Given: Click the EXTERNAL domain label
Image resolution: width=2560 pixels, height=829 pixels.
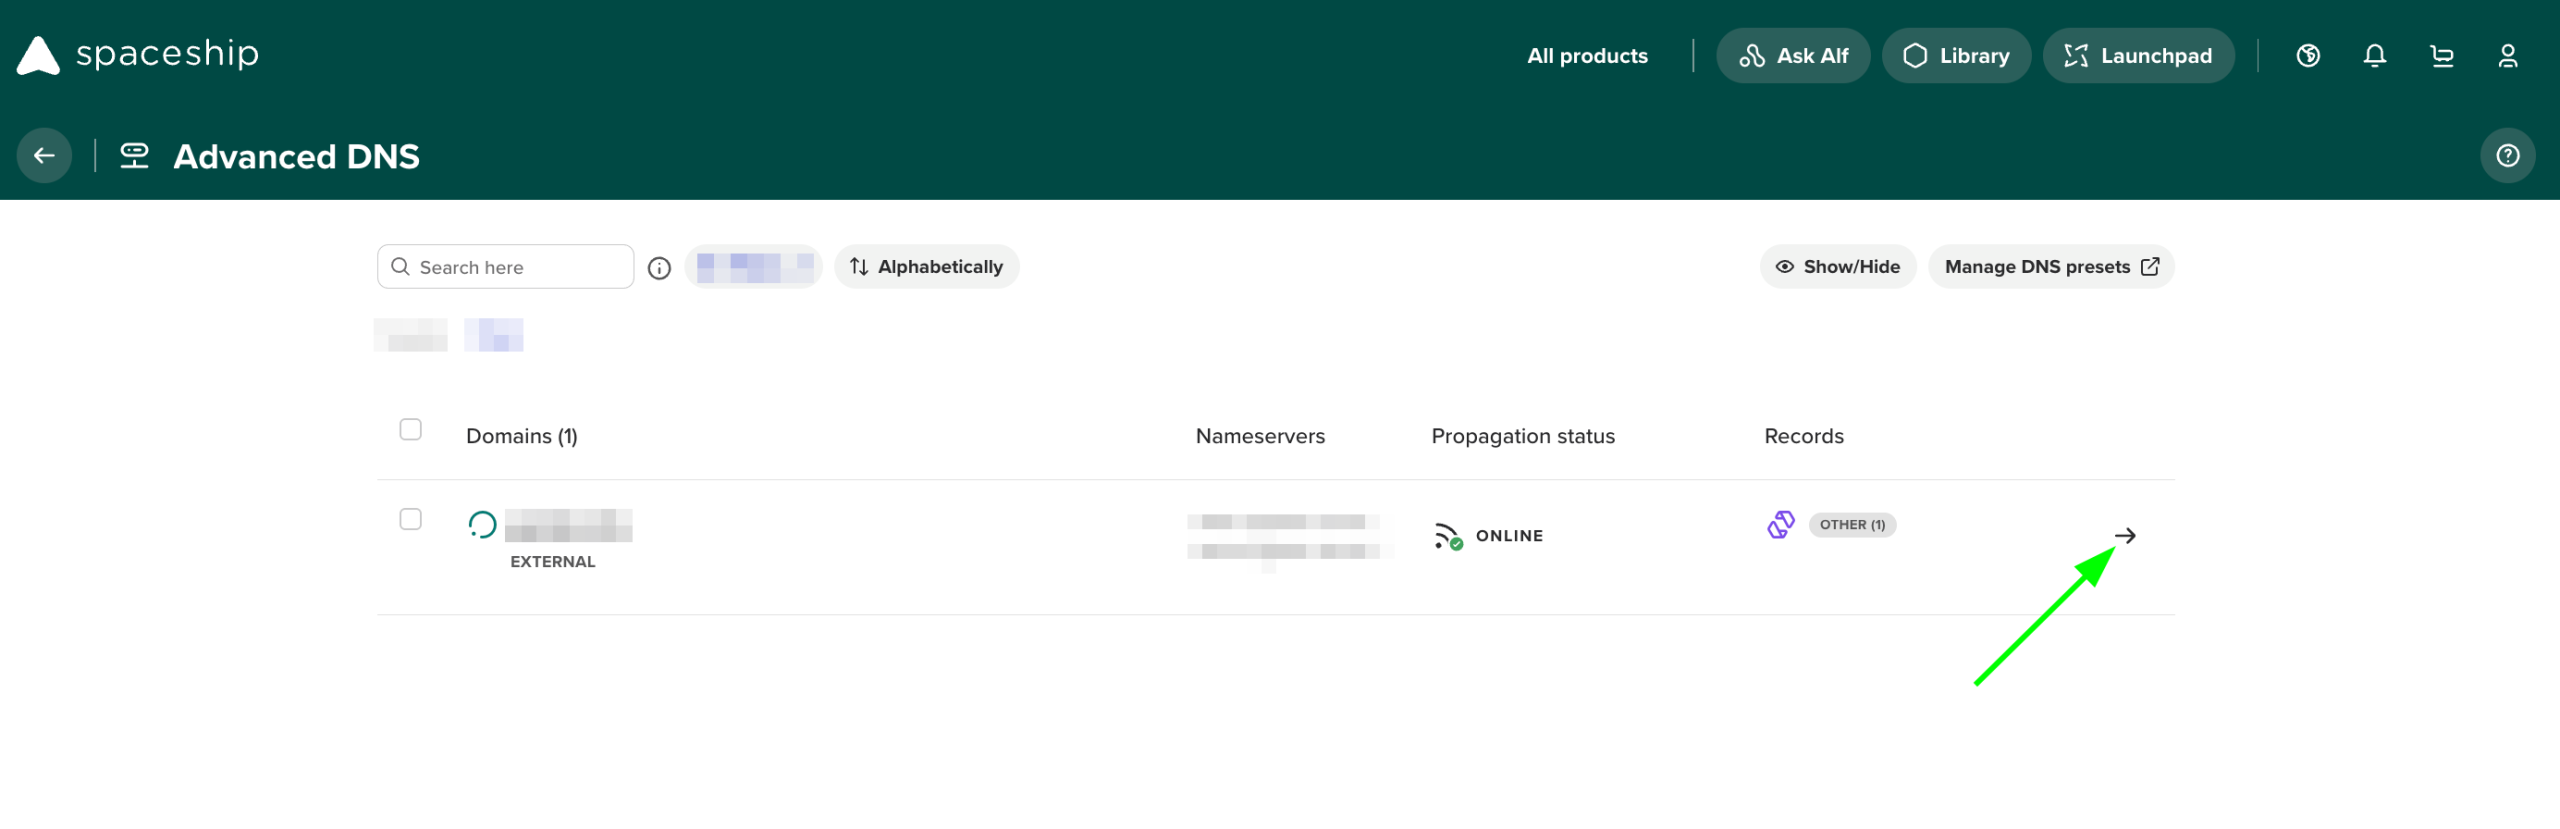Looking at the screenshot, I should [x=553, y=562].
